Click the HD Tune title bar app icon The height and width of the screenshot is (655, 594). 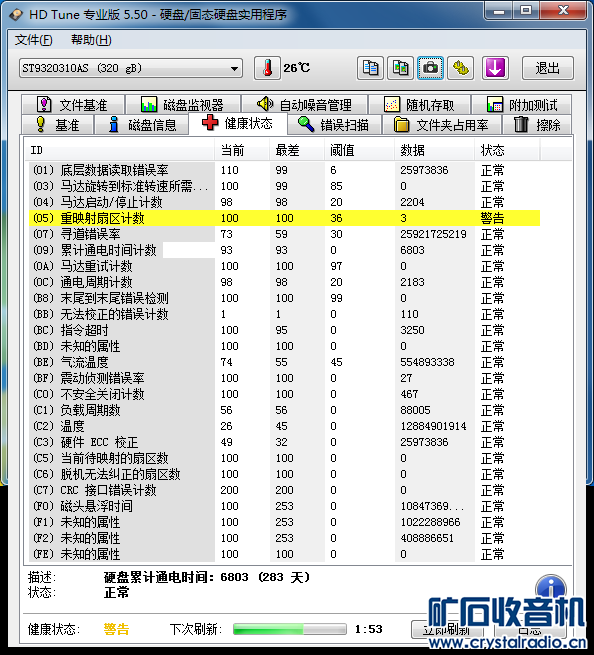point(16,15)
